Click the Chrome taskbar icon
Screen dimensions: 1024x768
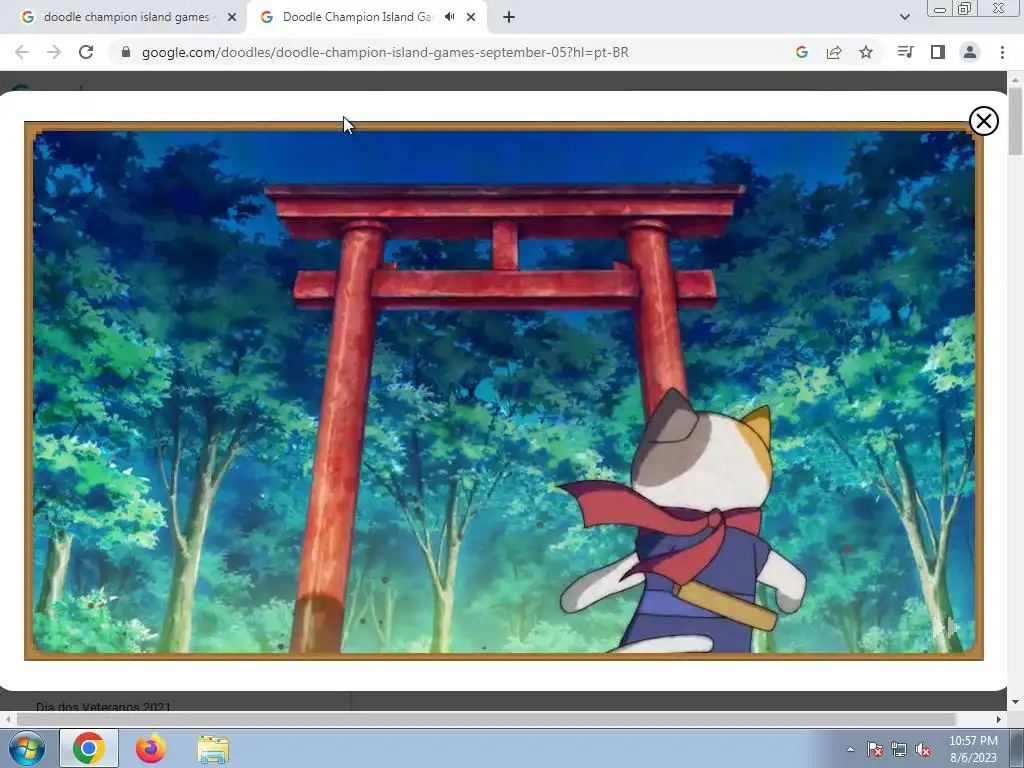pyautogui.click(x=89, y=748)
